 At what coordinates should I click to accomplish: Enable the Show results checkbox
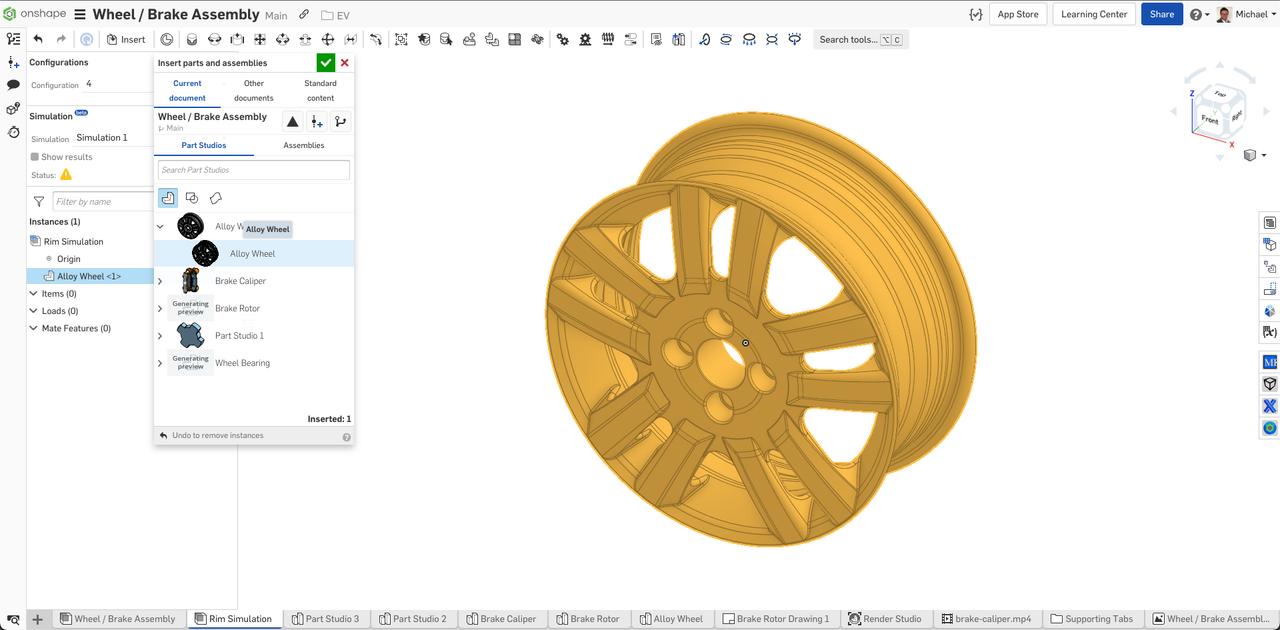35,156
